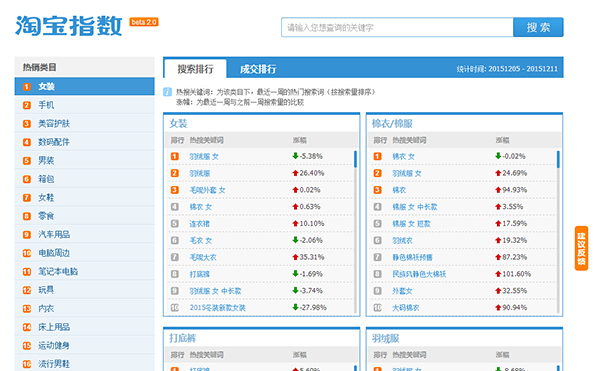Click the red up arrow beside 87.23%
This screenshot has height=371, width=600.
(498, 257)
